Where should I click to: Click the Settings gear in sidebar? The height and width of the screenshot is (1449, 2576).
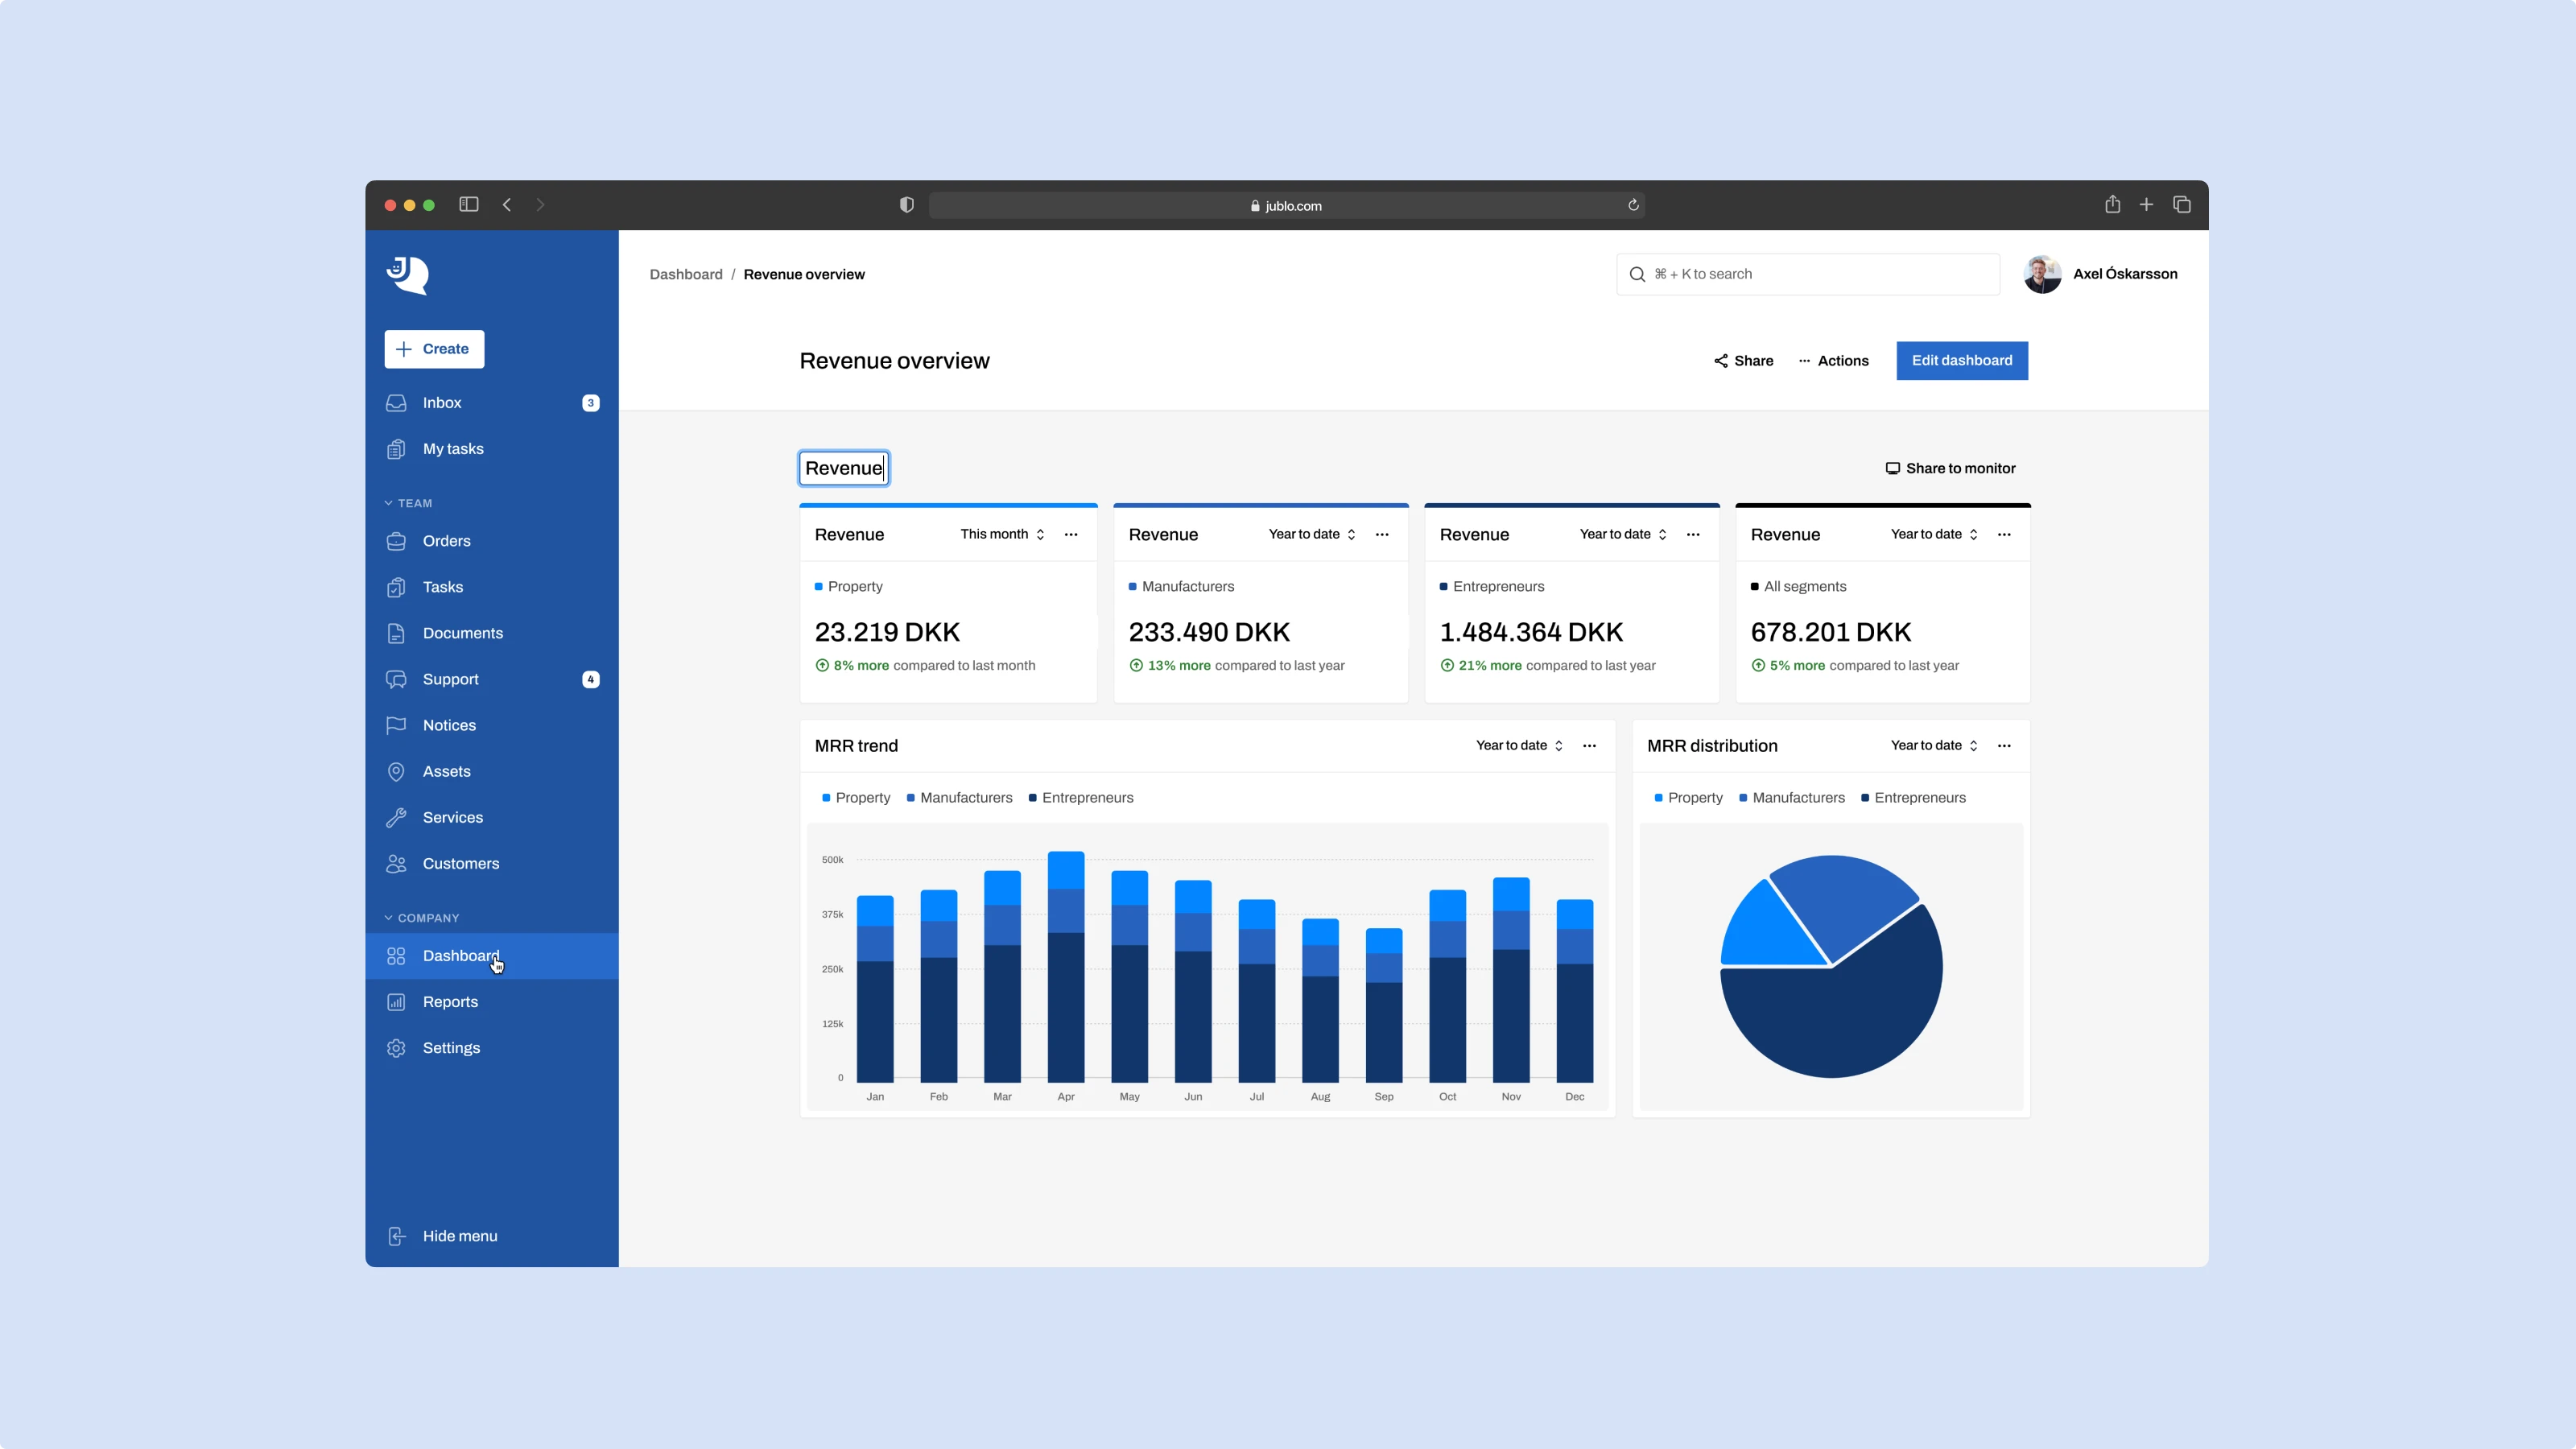396,1048
